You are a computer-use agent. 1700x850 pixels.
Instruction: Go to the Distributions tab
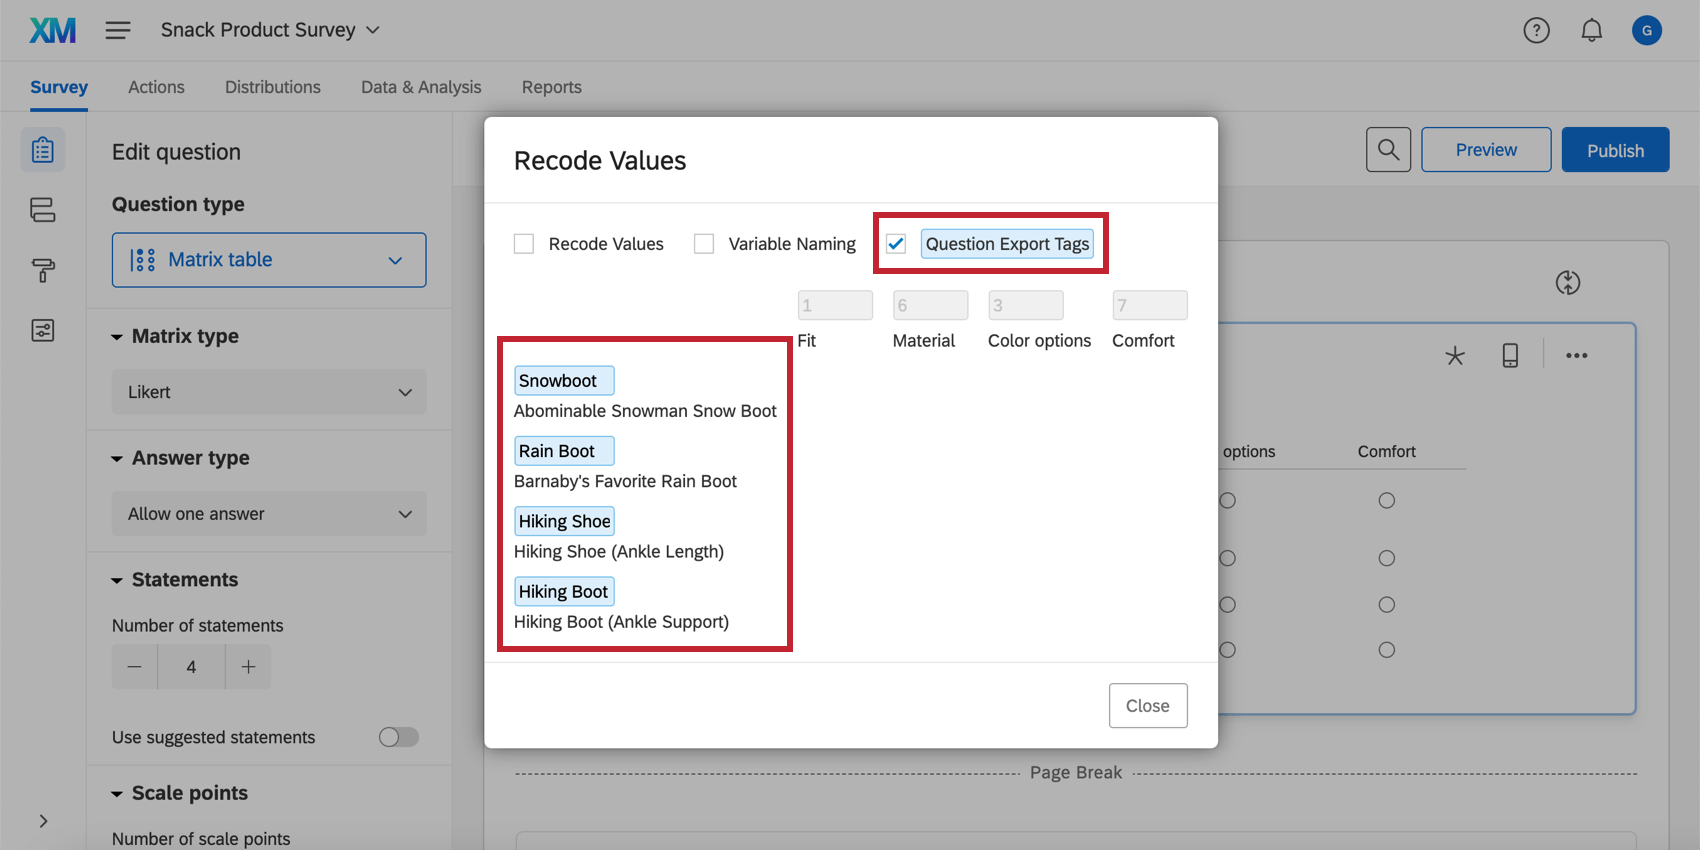click(x=273, y=87)
